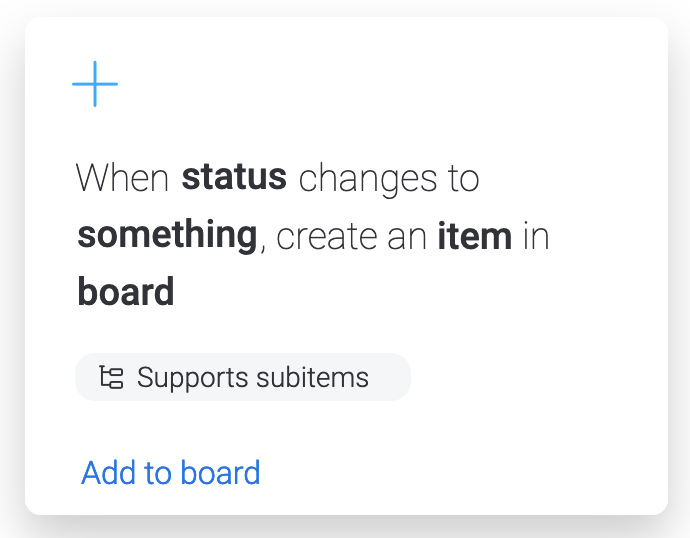
Task: Select the bold 'board' placeholder
Action: [x=126, y=291]
